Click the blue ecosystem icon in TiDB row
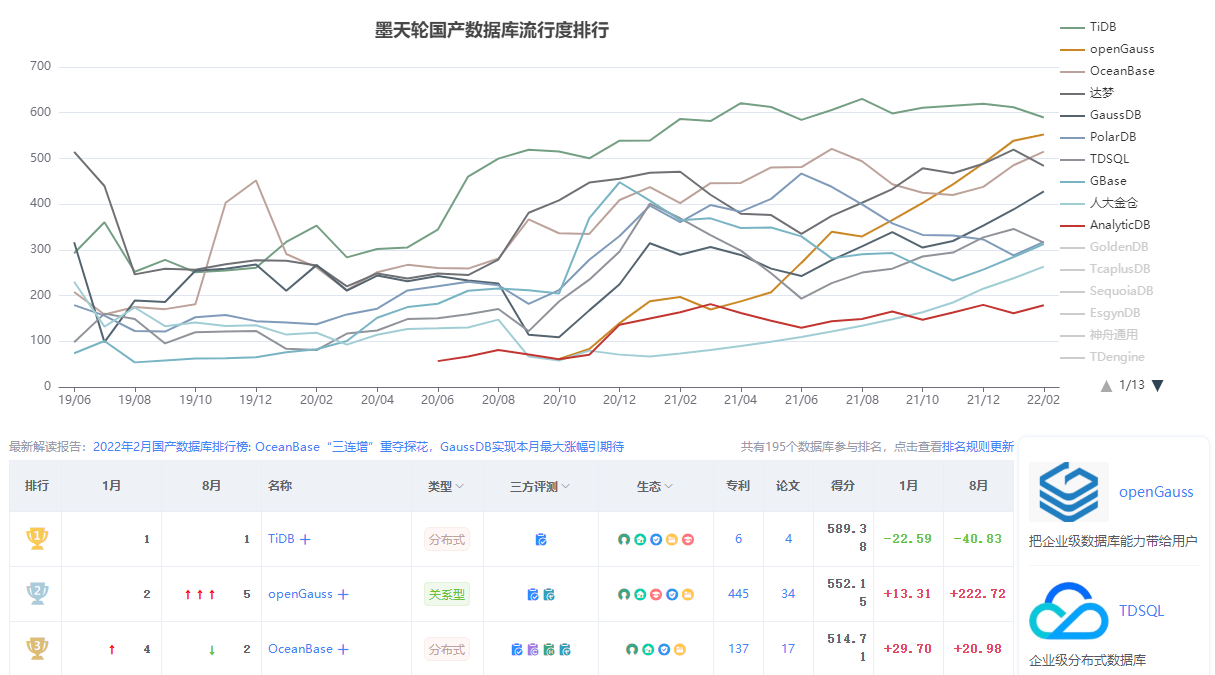This screenshot has height=675, width=1215. [656, 539]
